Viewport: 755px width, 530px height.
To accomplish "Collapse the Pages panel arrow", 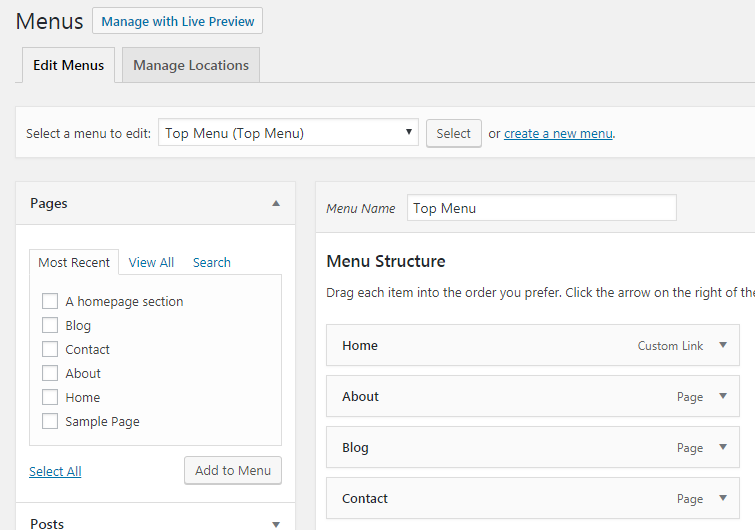I will (x=276, y=203).
